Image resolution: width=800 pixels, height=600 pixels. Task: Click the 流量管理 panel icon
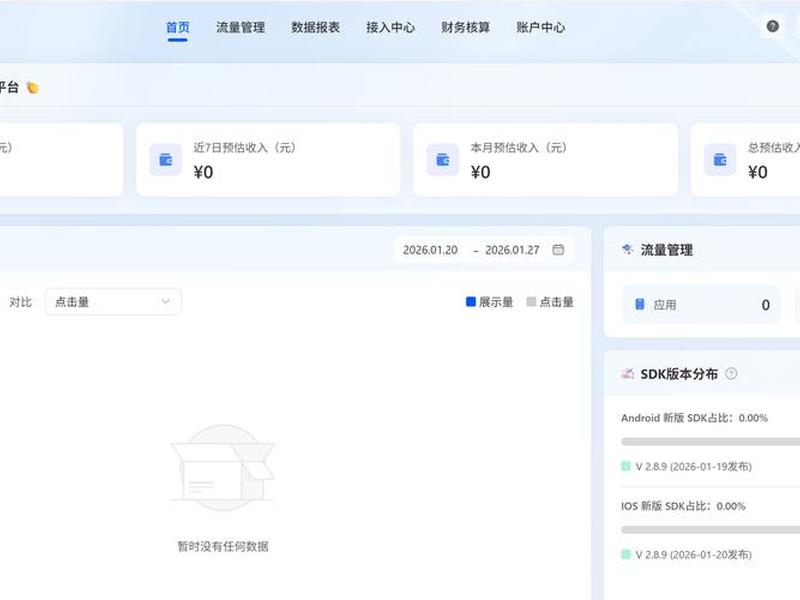coord(628,249)
